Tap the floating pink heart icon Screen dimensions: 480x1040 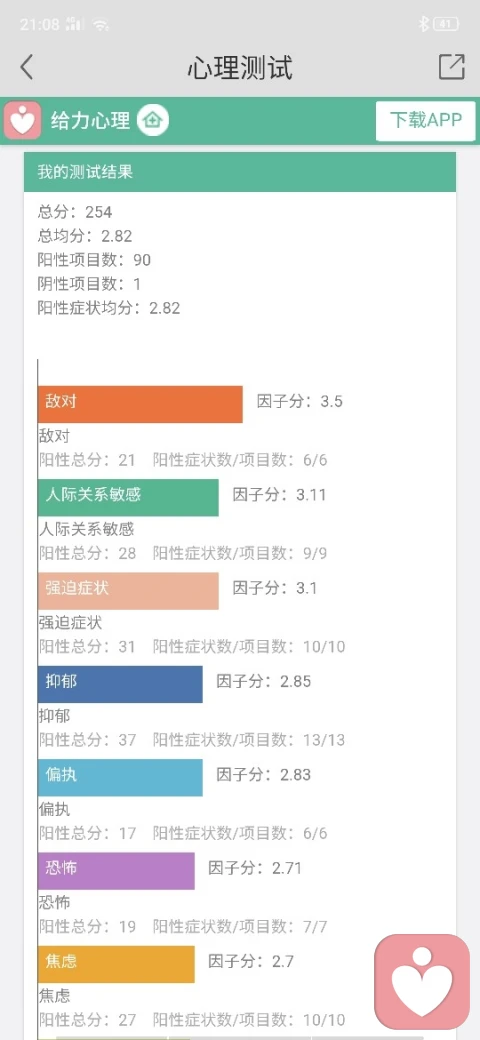point(422,982)
